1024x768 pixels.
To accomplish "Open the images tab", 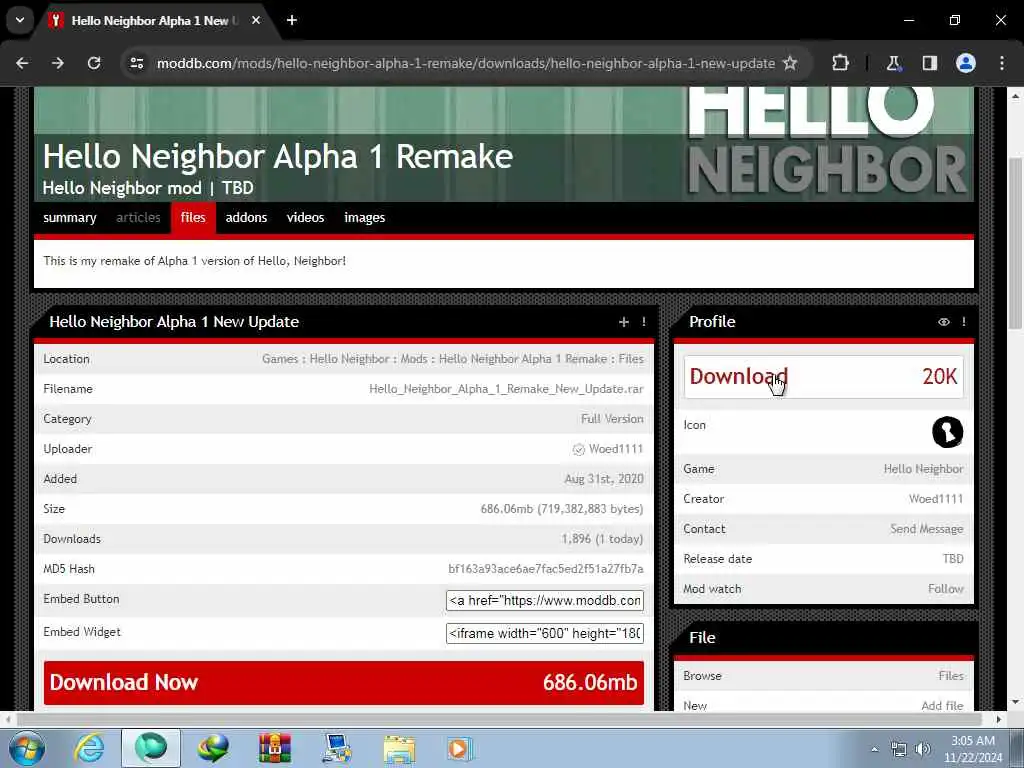I will 364,217.
